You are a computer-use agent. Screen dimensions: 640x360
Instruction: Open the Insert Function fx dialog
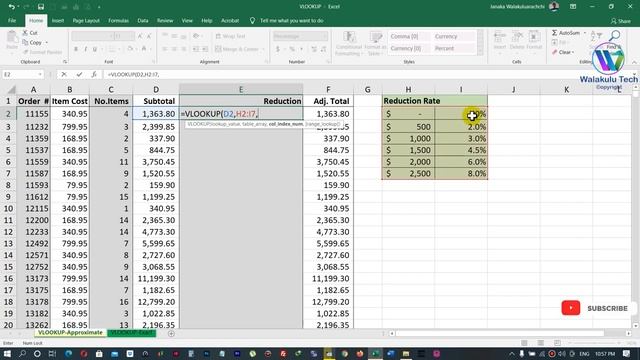point(94,75)
